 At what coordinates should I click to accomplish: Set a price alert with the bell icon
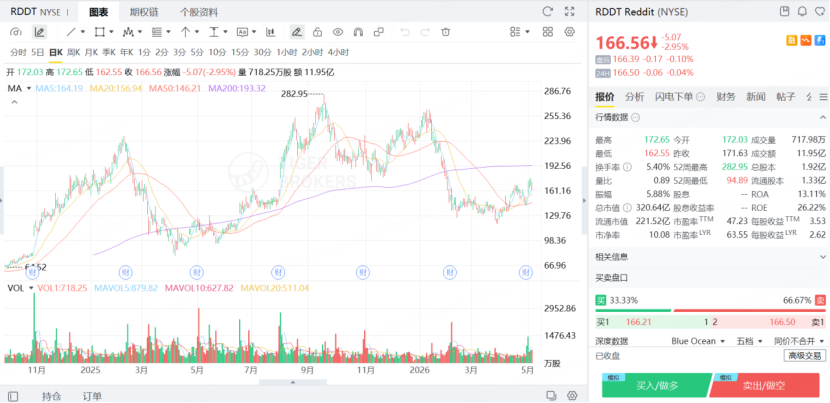(x=802, y=12)
